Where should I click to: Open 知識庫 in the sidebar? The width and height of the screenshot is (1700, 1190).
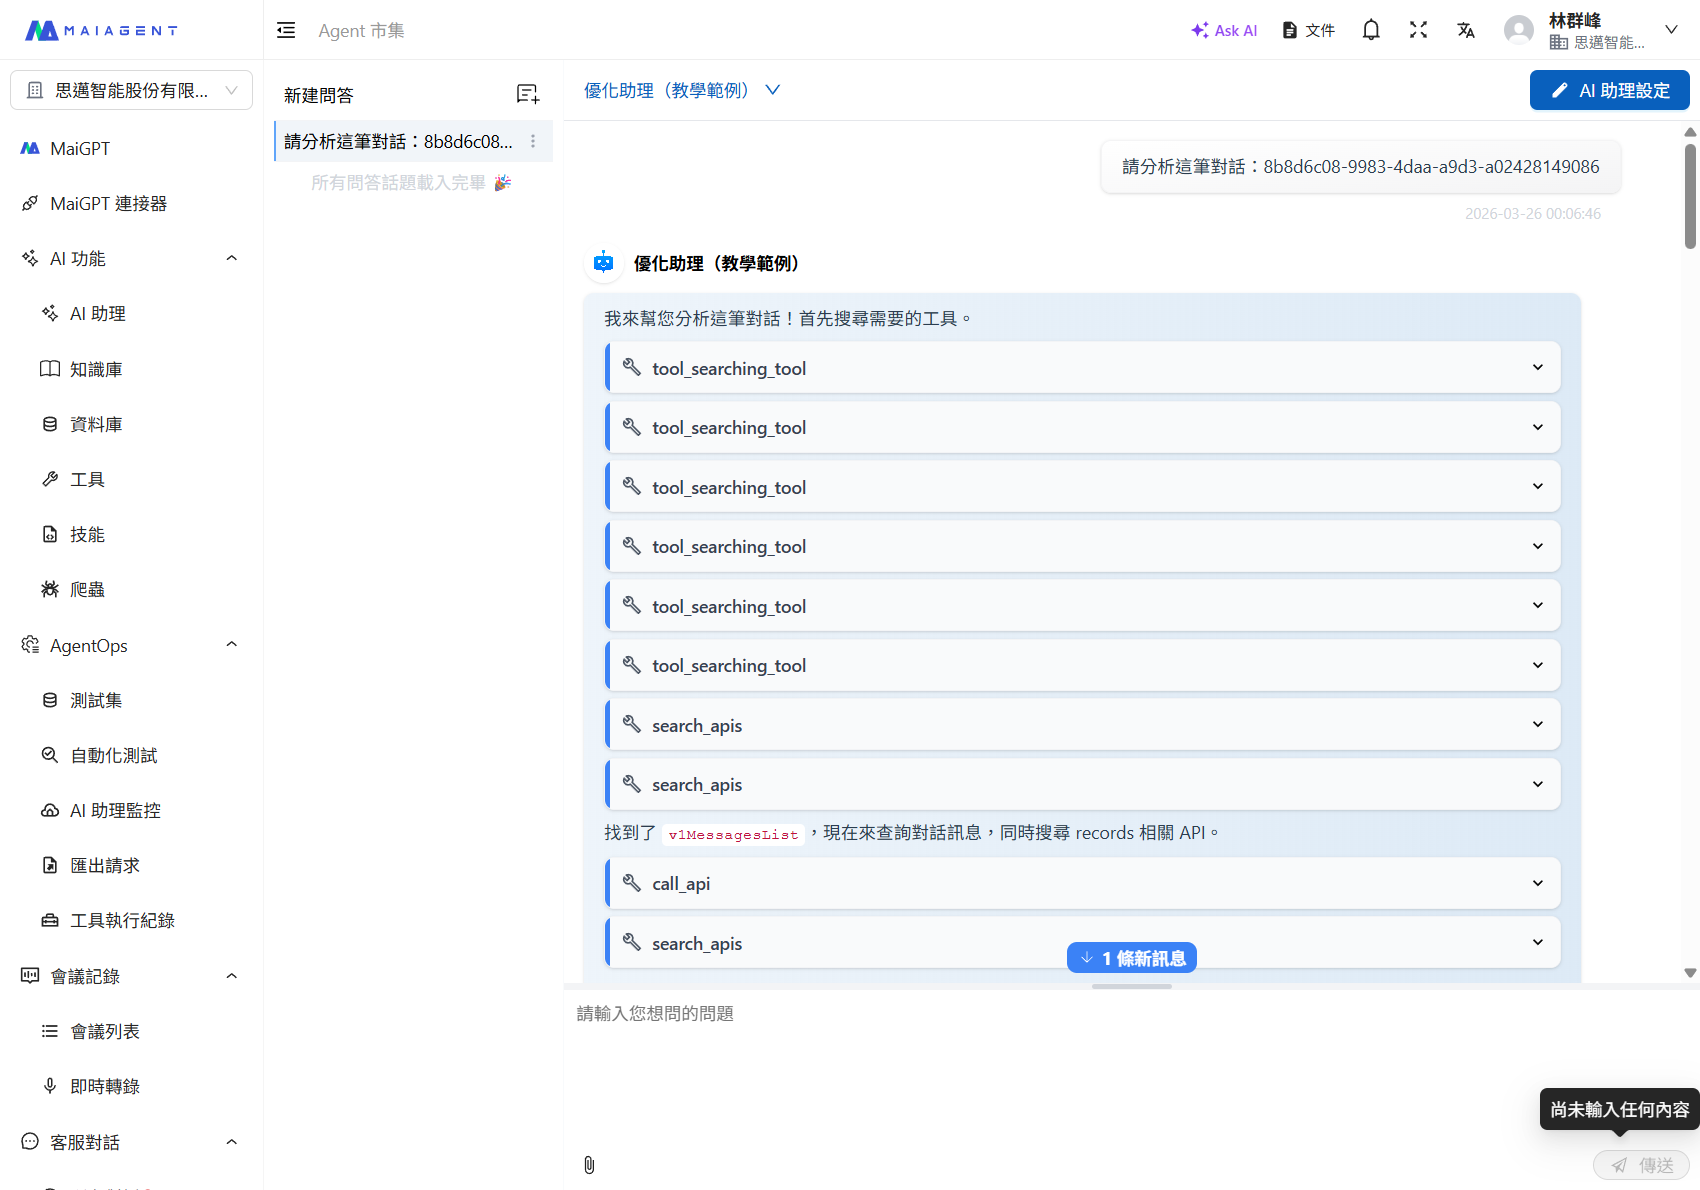(96, 369)
